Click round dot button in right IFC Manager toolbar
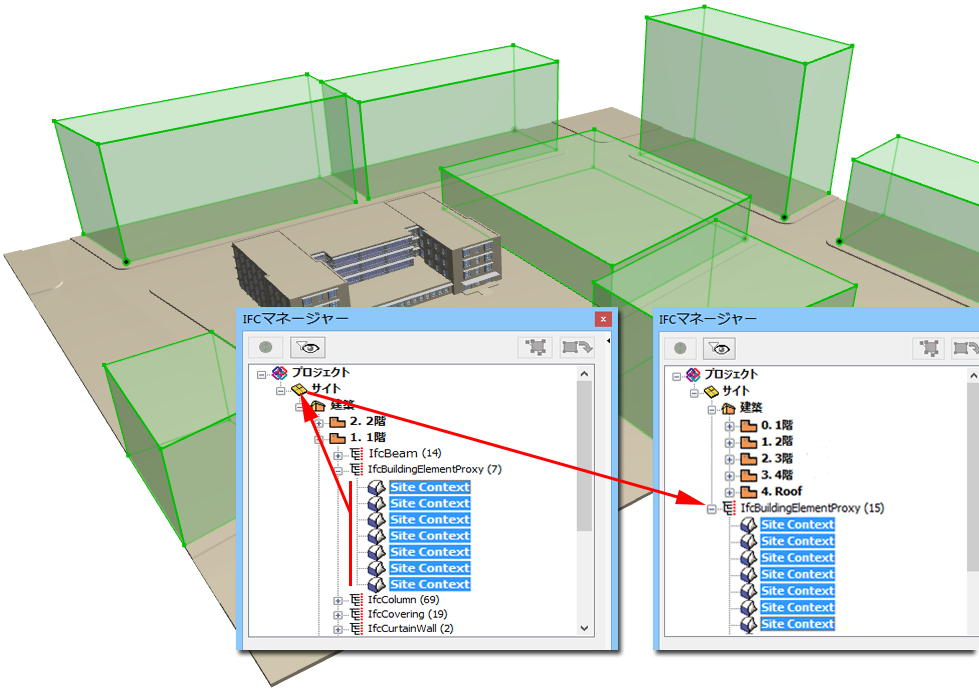Image resolution: width=979 pixels, height=694 pixels. [x=680, y=348]
